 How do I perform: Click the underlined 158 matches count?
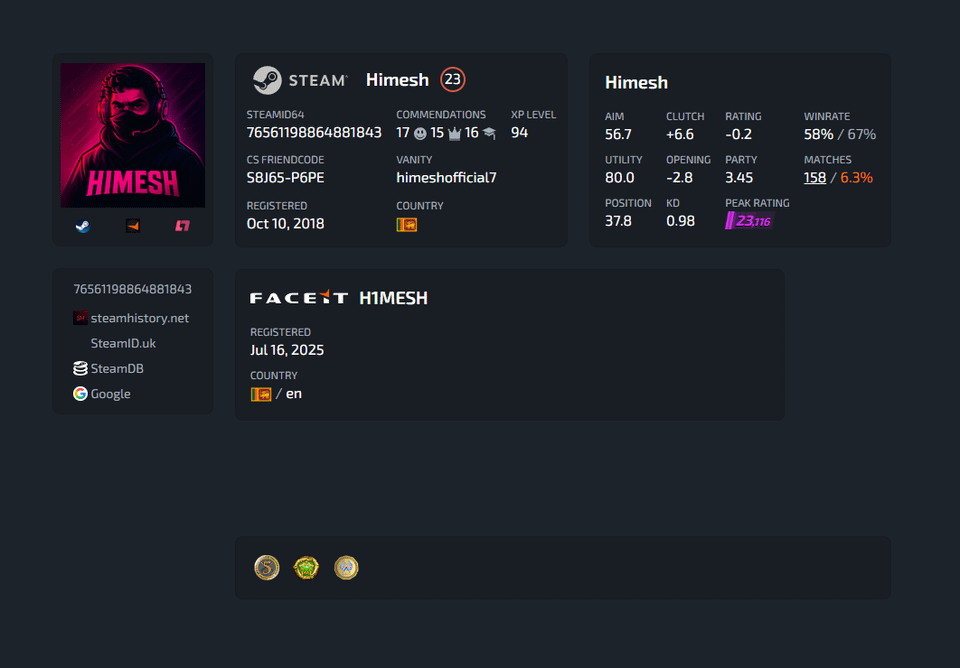click(x=815, y=177)
